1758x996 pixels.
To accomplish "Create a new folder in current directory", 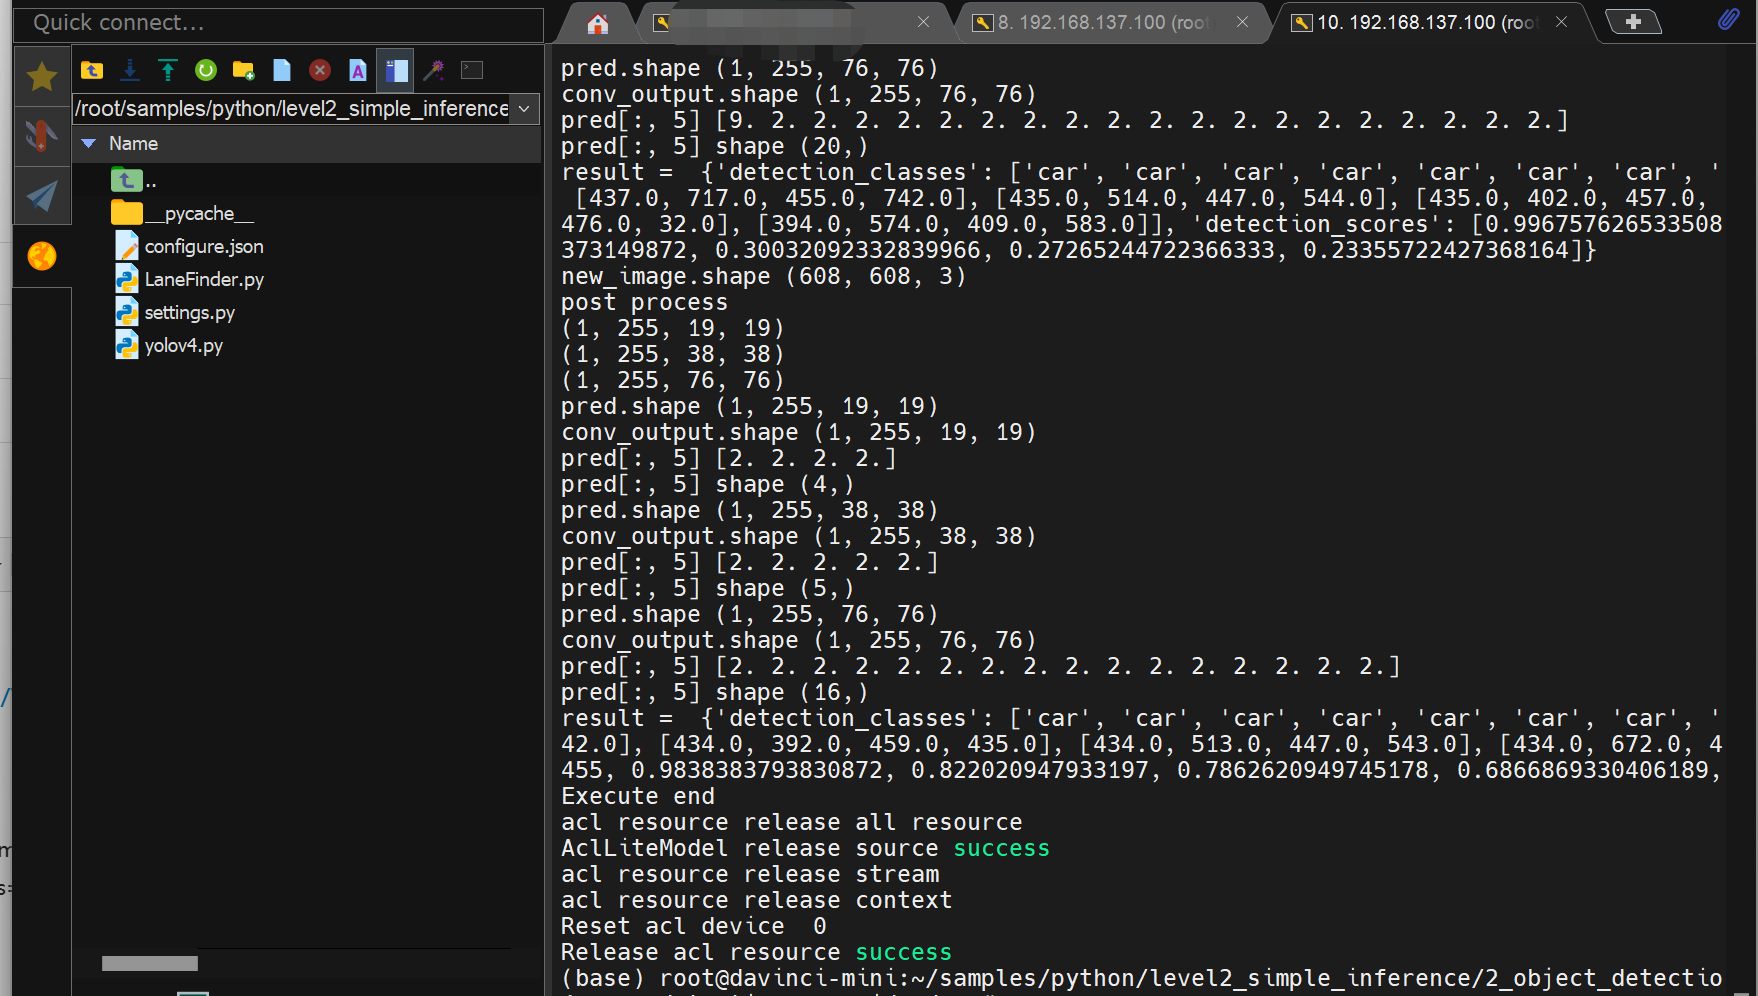I will (243, 70).
